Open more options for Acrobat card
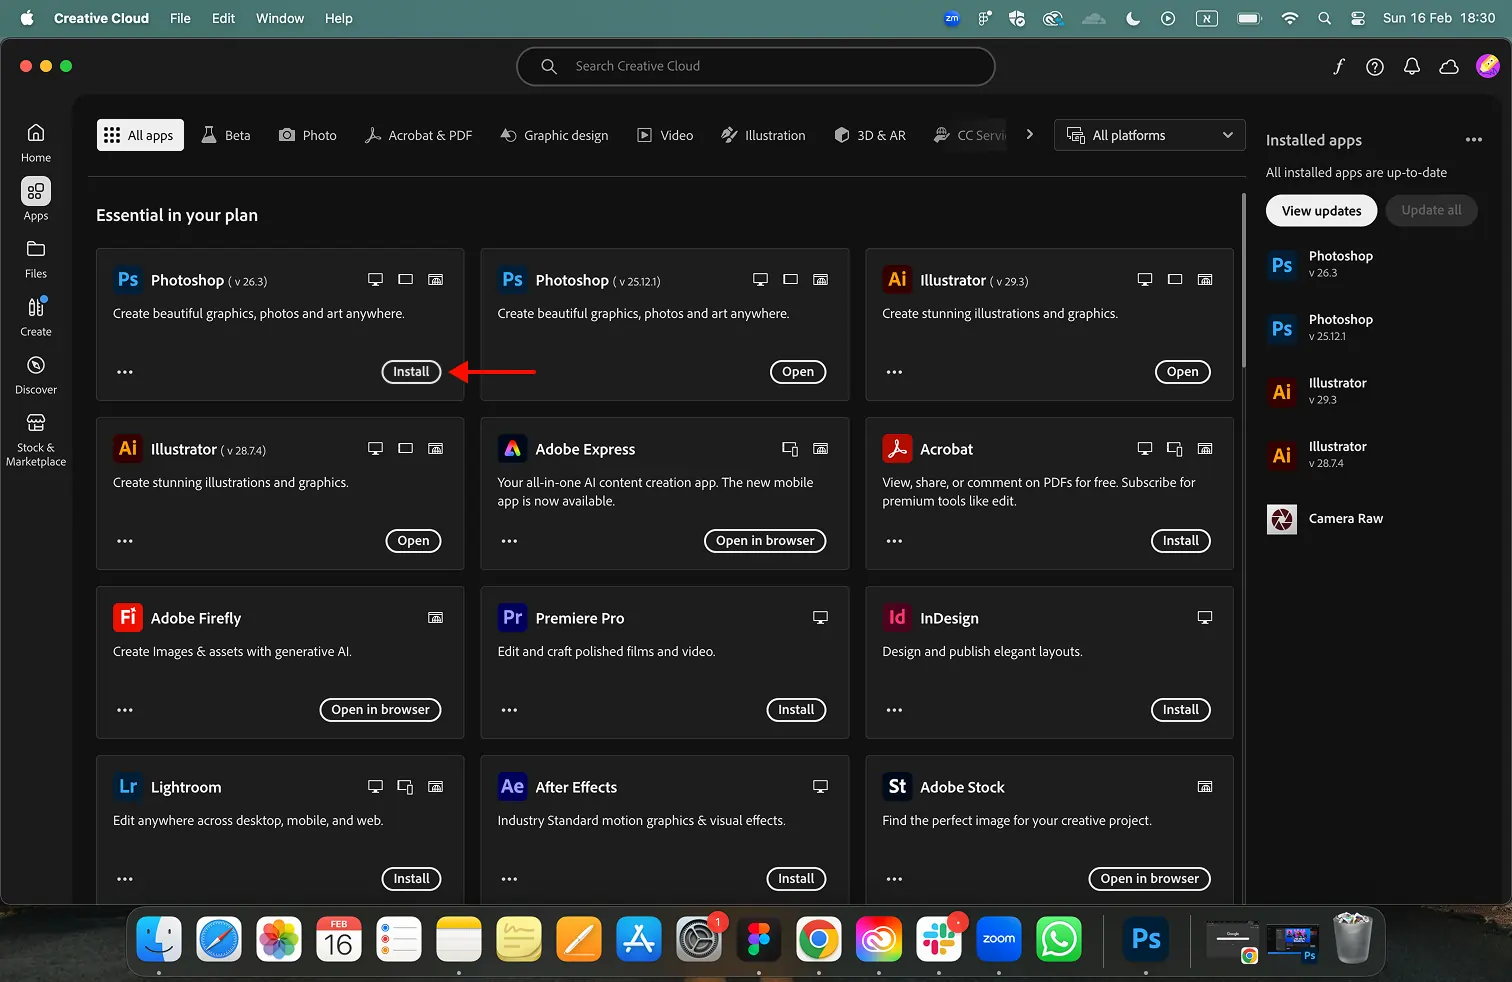The height and width of the screenshot is (982, 1512). 894,541
